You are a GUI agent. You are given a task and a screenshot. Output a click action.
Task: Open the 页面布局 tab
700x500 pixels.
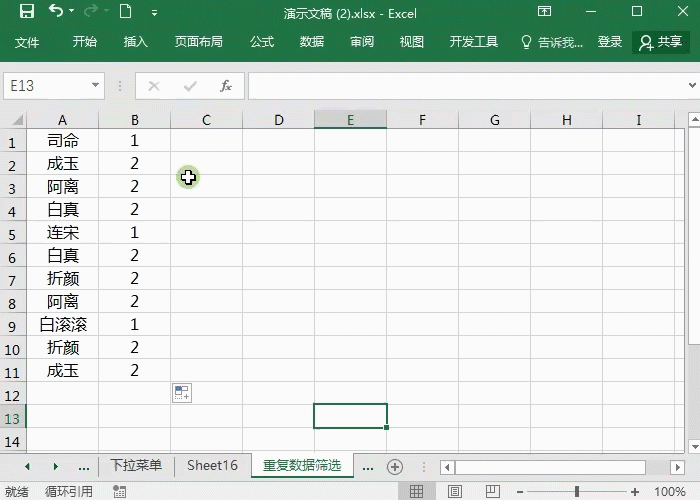click(x=198, y=42)
